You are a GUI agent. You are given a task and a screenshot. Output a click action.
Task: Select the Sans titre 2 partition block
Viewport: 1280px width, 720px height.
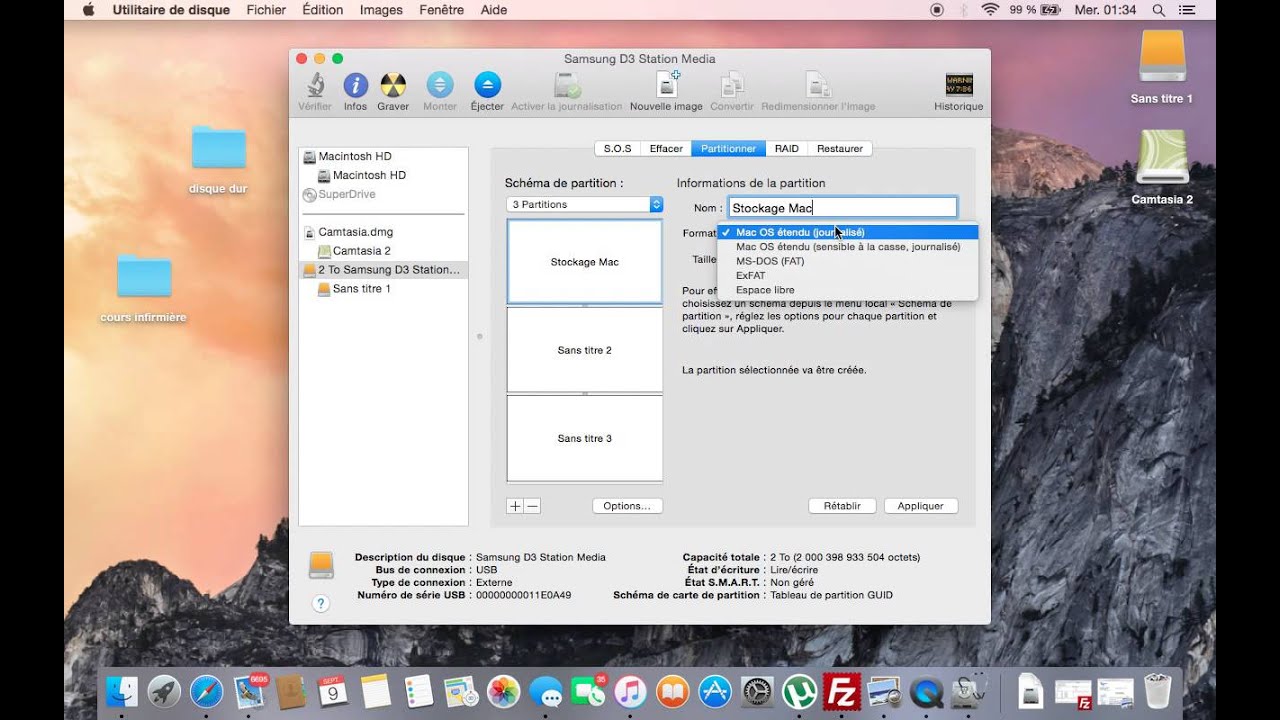point(585,350)
